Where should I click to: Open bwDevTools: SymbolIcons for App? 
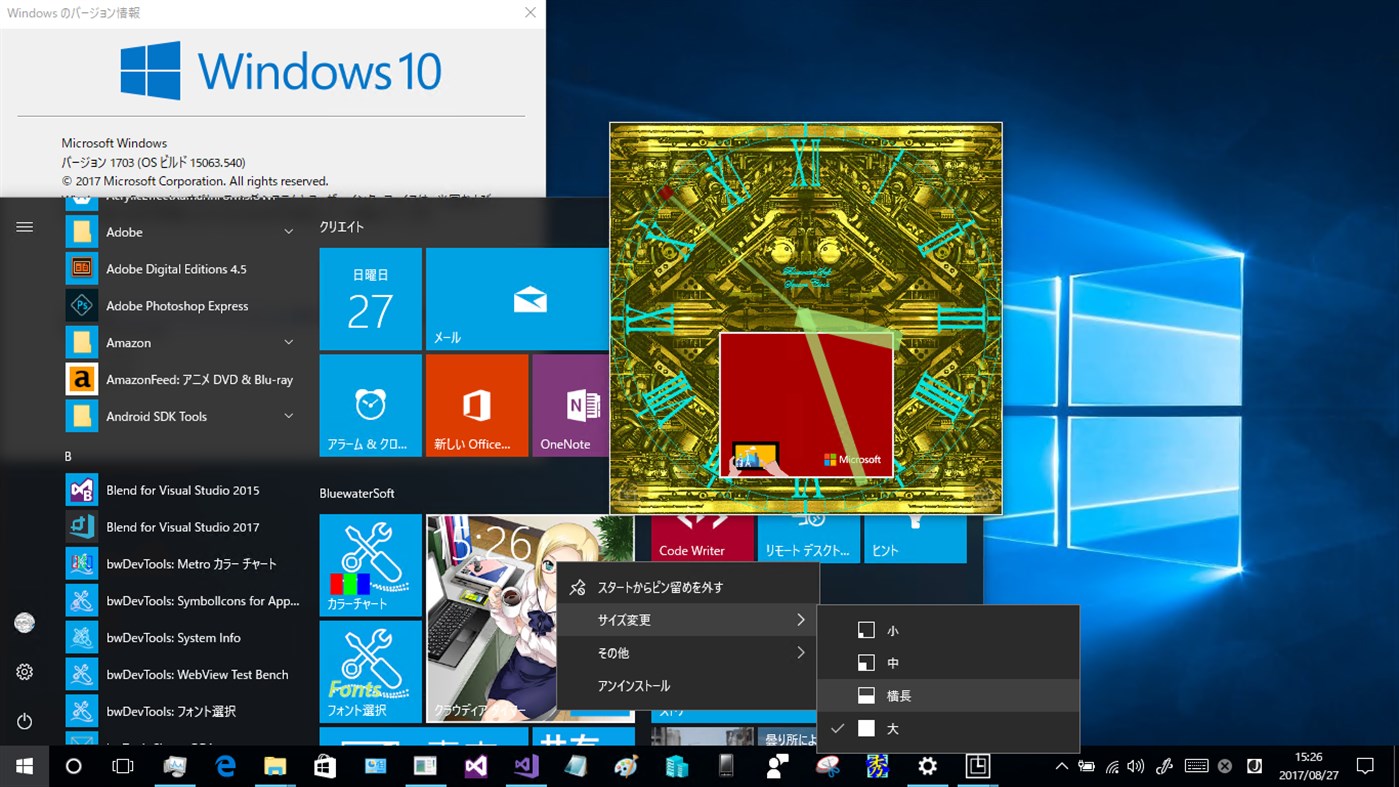(182, 601)
